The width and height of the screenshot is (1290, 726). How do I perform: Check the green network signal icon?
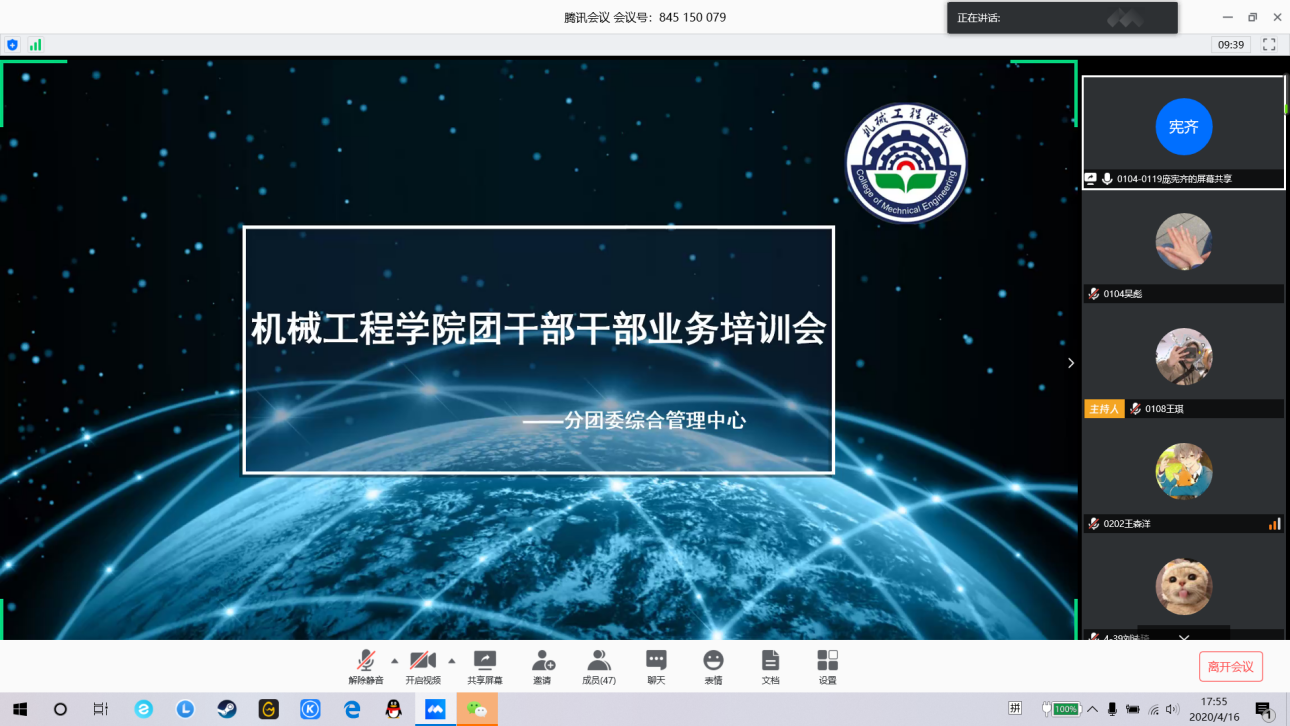(x=35, y=44)
